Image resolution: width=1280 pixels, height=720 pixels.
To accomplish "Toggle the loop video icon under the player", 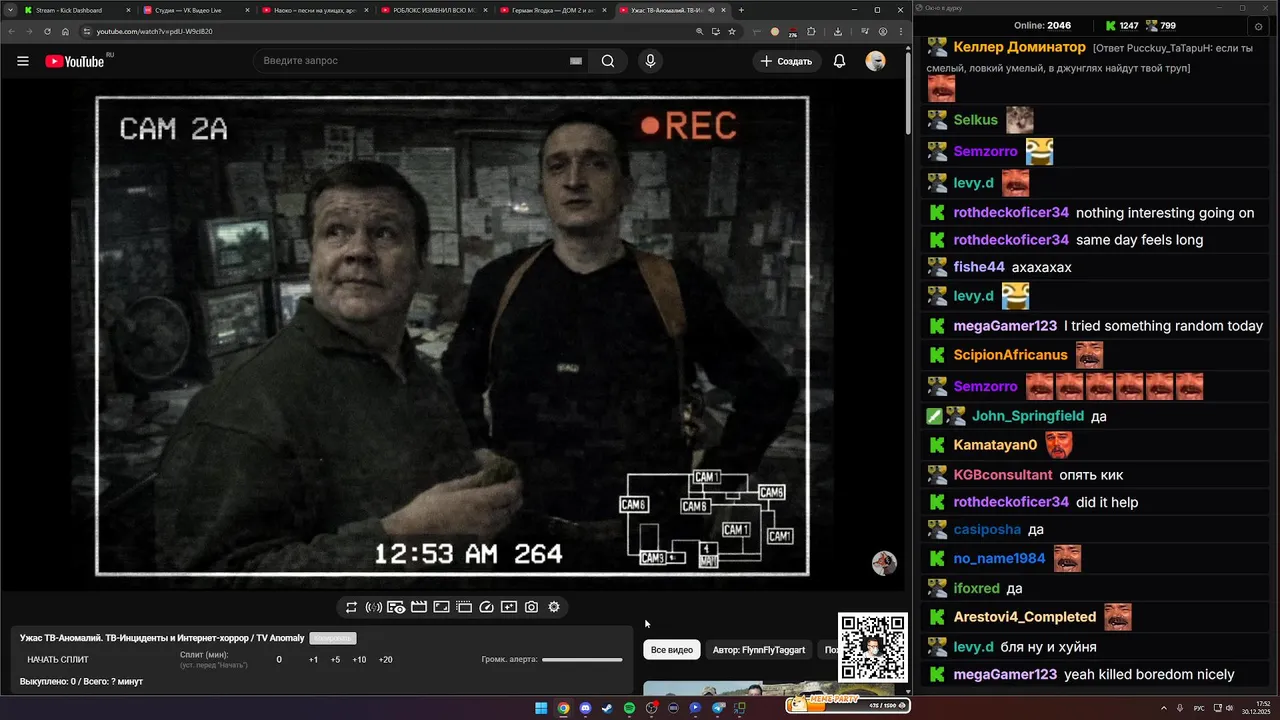I will point(351,607).
